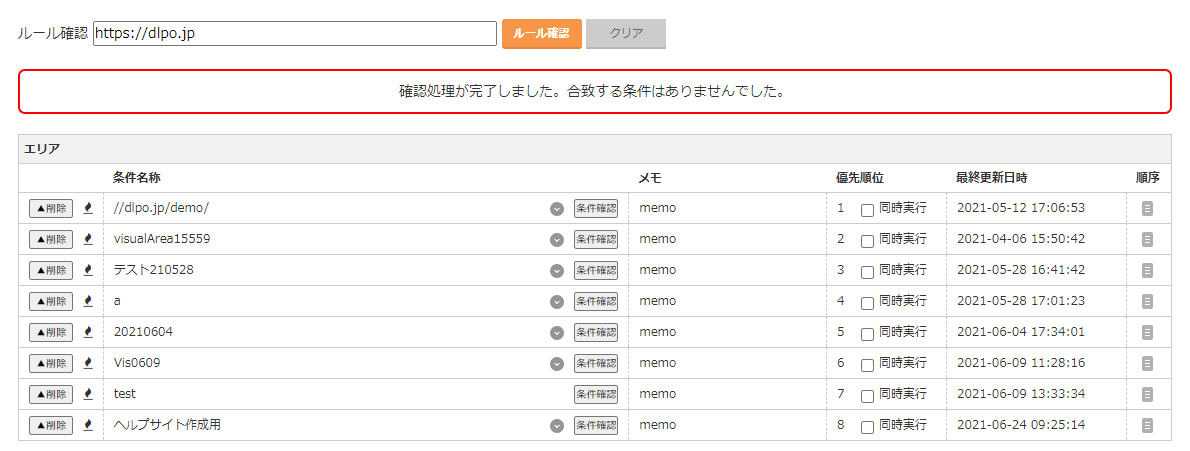Click 条件確認 for ヘルプサイト作成用

pyautogui.click(x=596, y=426)
